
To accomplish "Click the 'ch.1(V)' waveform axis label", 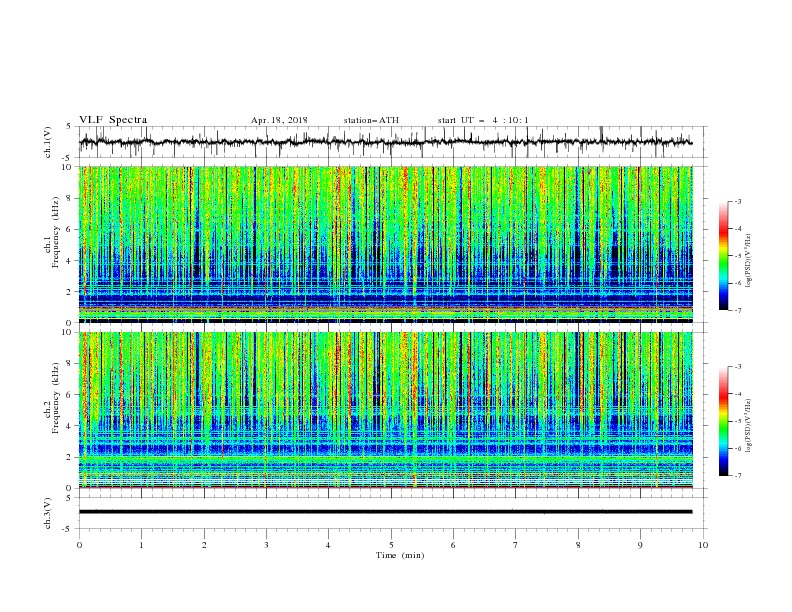I will [48, 142].
